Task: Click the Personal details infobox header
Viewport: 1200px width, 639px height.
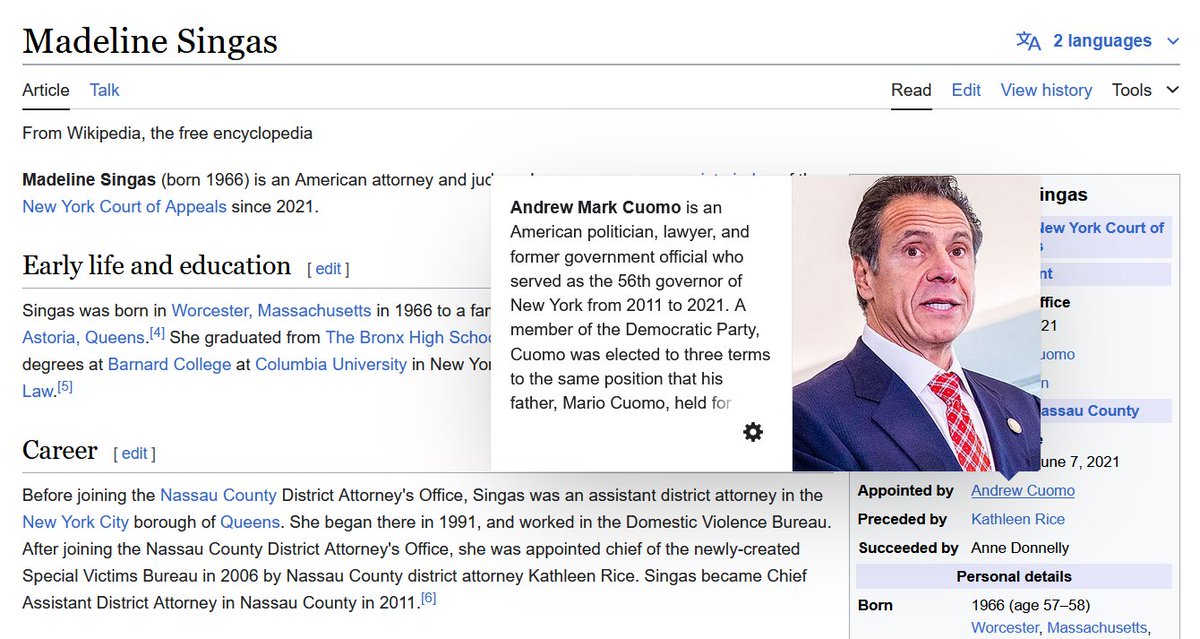Action: point(1014,576)
